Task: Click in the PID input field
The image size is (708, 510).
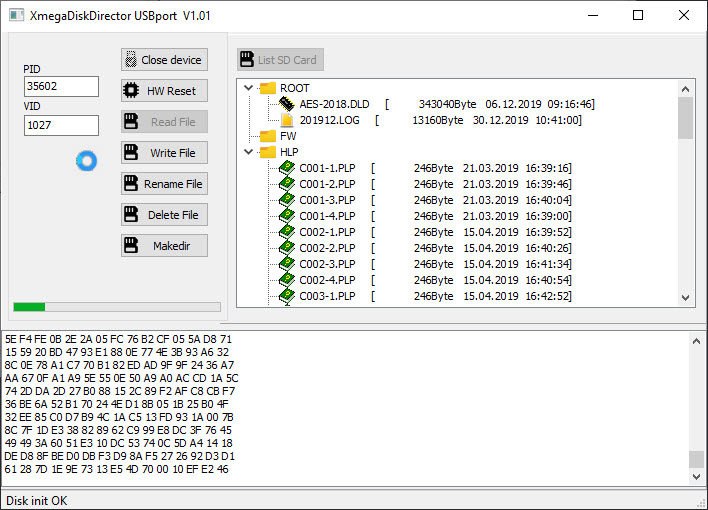Action: point(61,86)
